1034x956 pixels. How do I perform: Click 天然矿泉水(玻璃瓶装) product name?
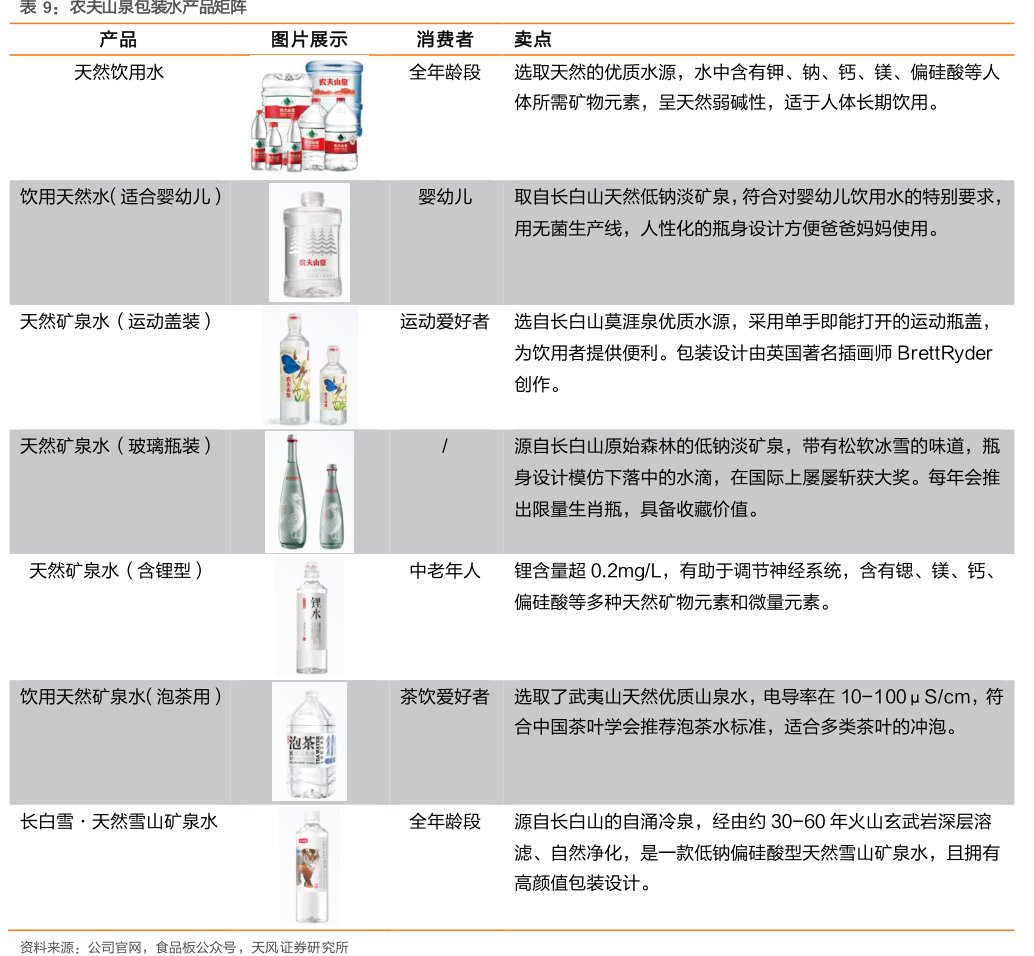click(x=117, y=446)
